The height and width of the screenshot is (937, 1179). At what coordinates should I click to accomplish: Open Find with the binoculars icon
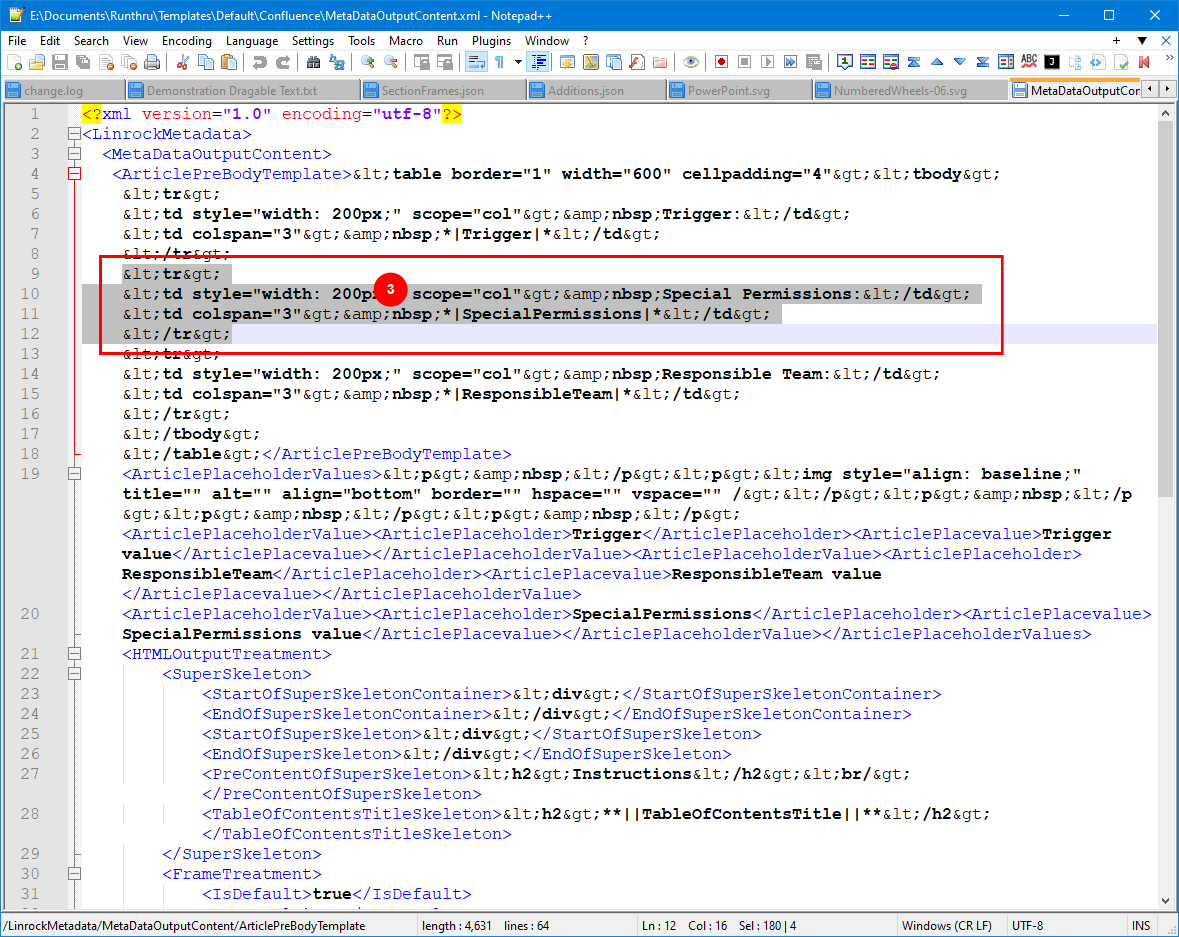click(x=313, y=62)
